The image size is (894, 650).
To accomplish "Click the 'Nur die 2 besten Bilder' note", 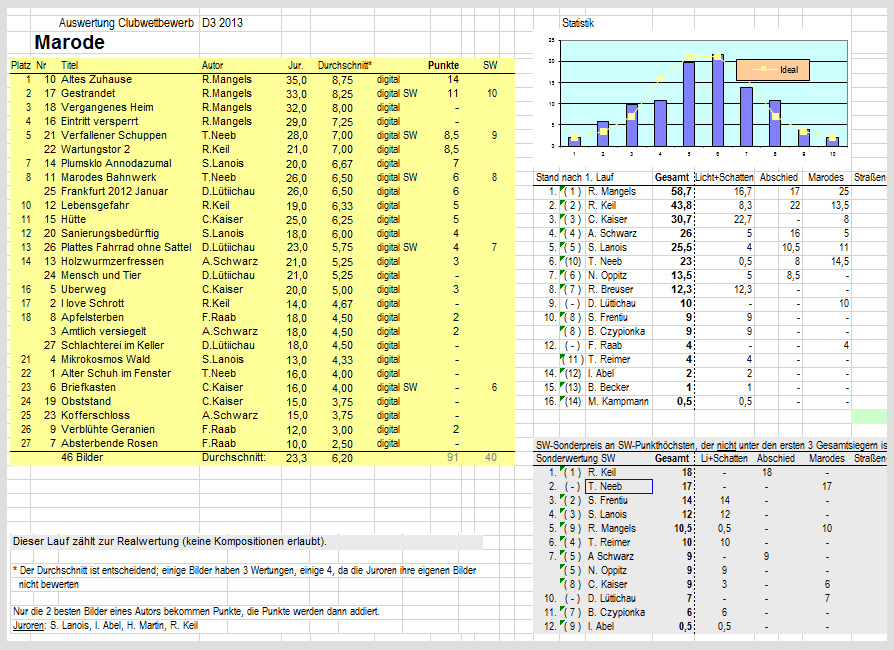I will click(x=196, y=611).
